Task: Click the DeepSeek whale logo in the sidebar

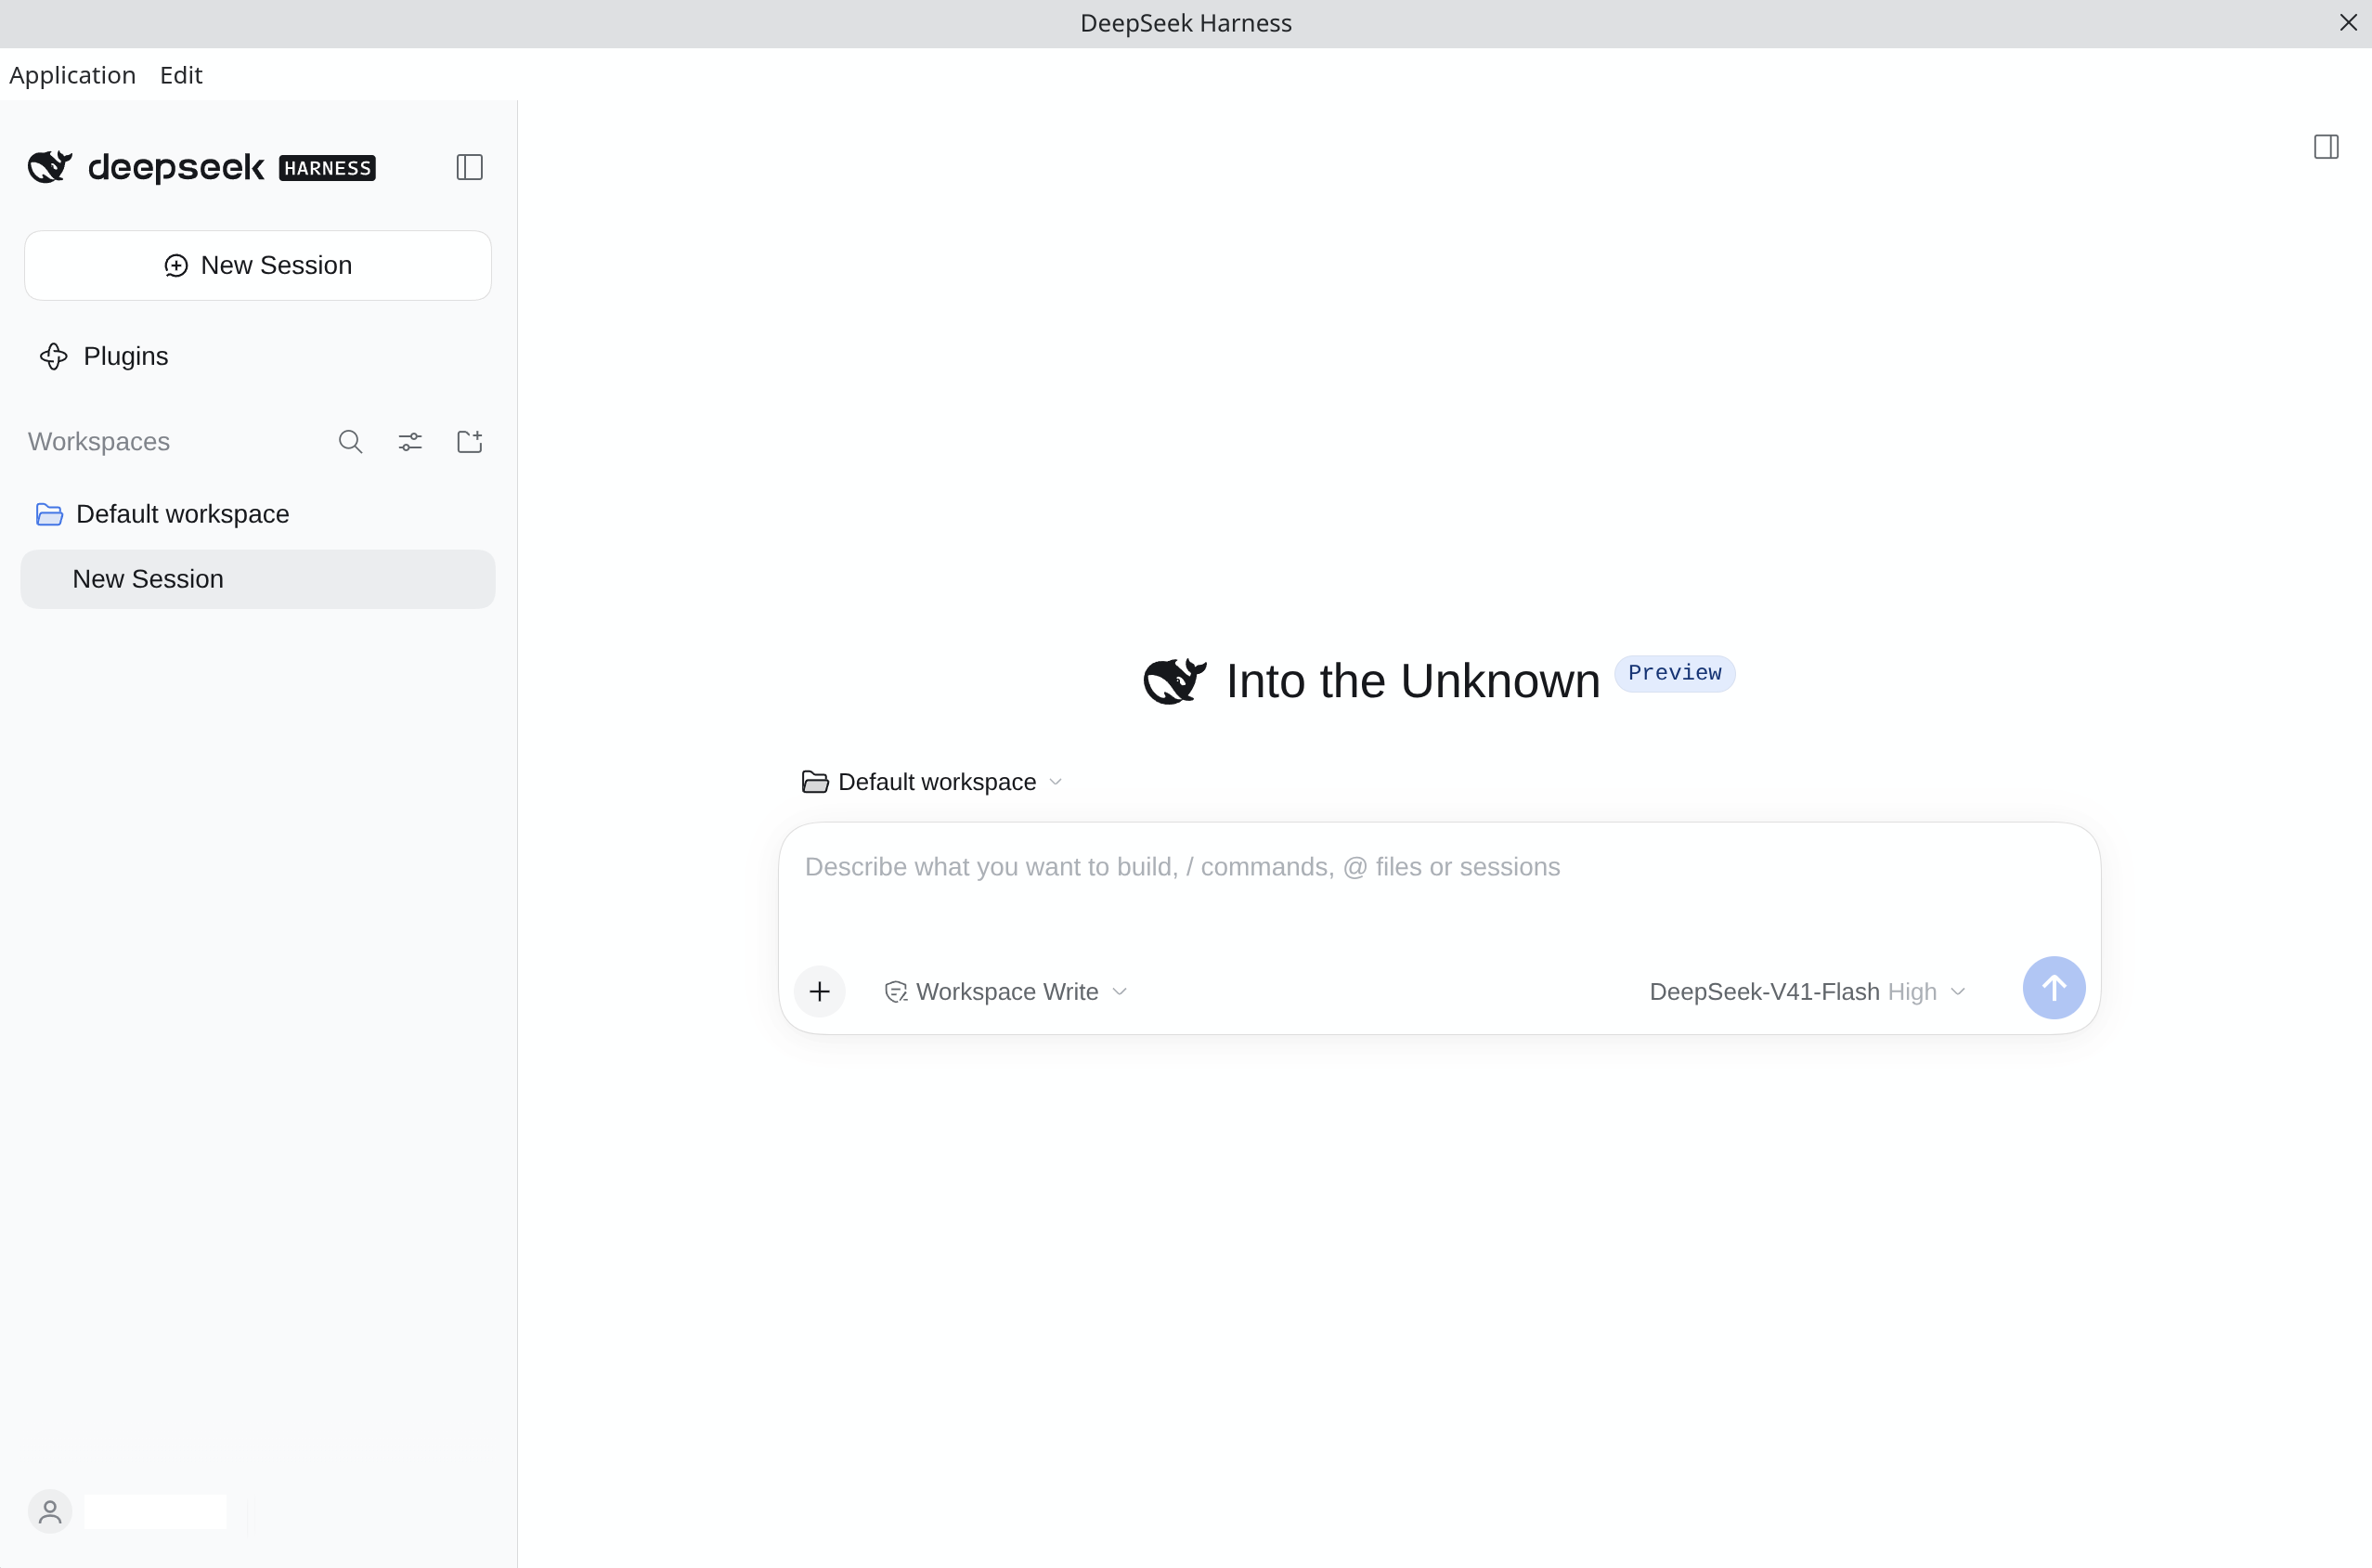Action: [x=50, y=167]
